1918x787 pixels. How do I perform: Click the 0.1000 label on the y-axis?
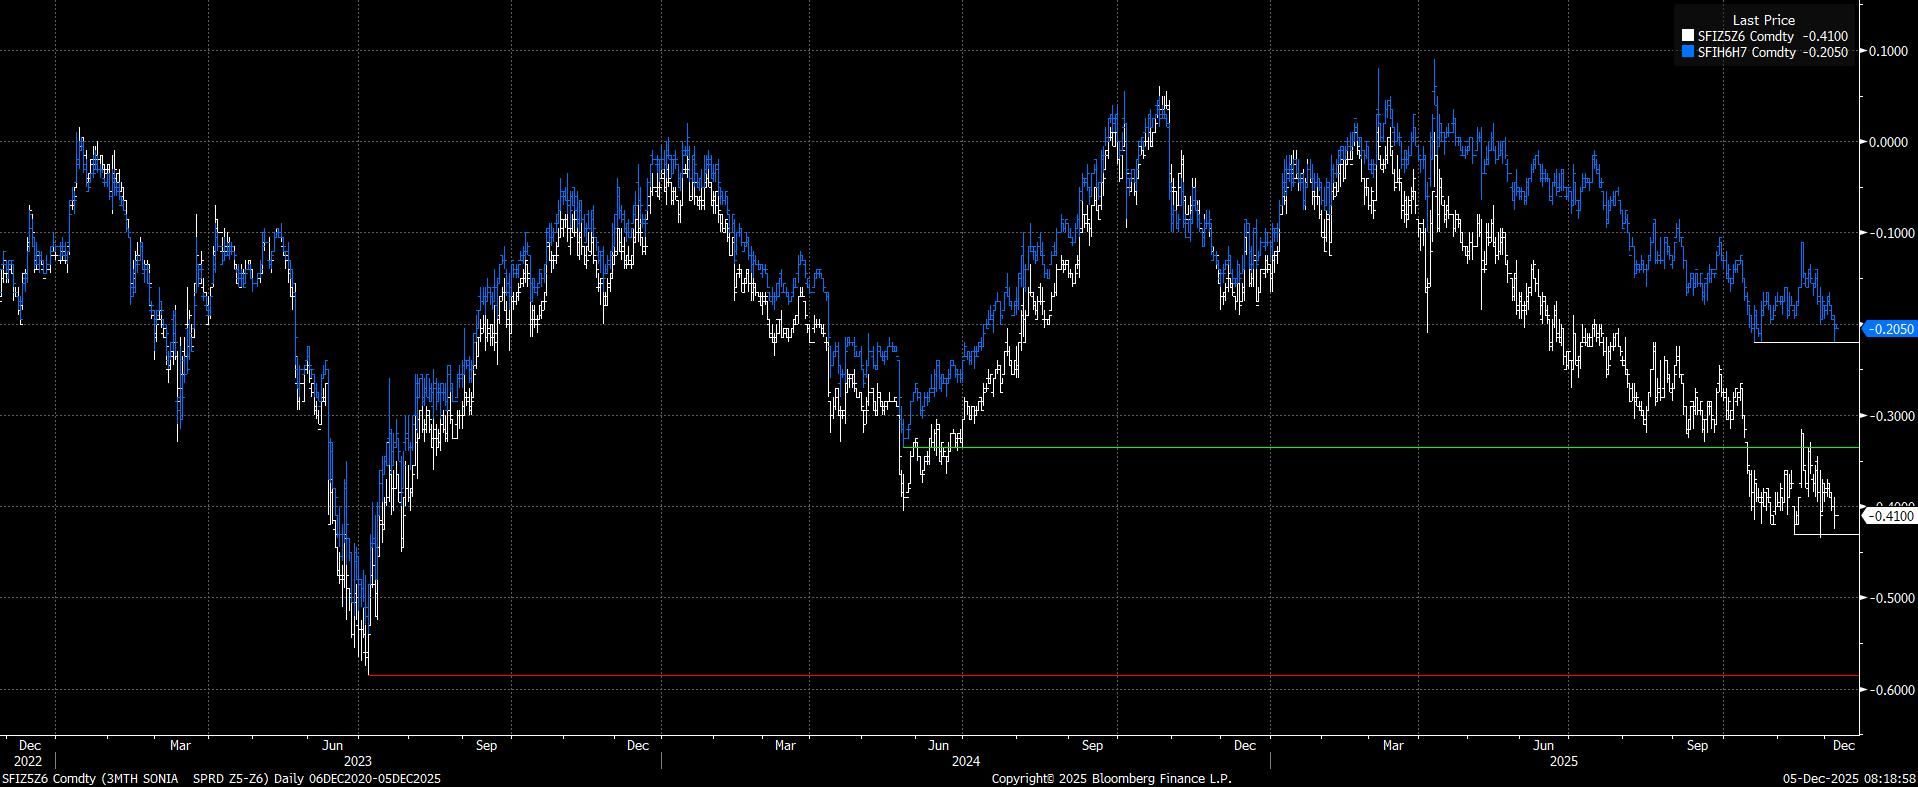1887,51
